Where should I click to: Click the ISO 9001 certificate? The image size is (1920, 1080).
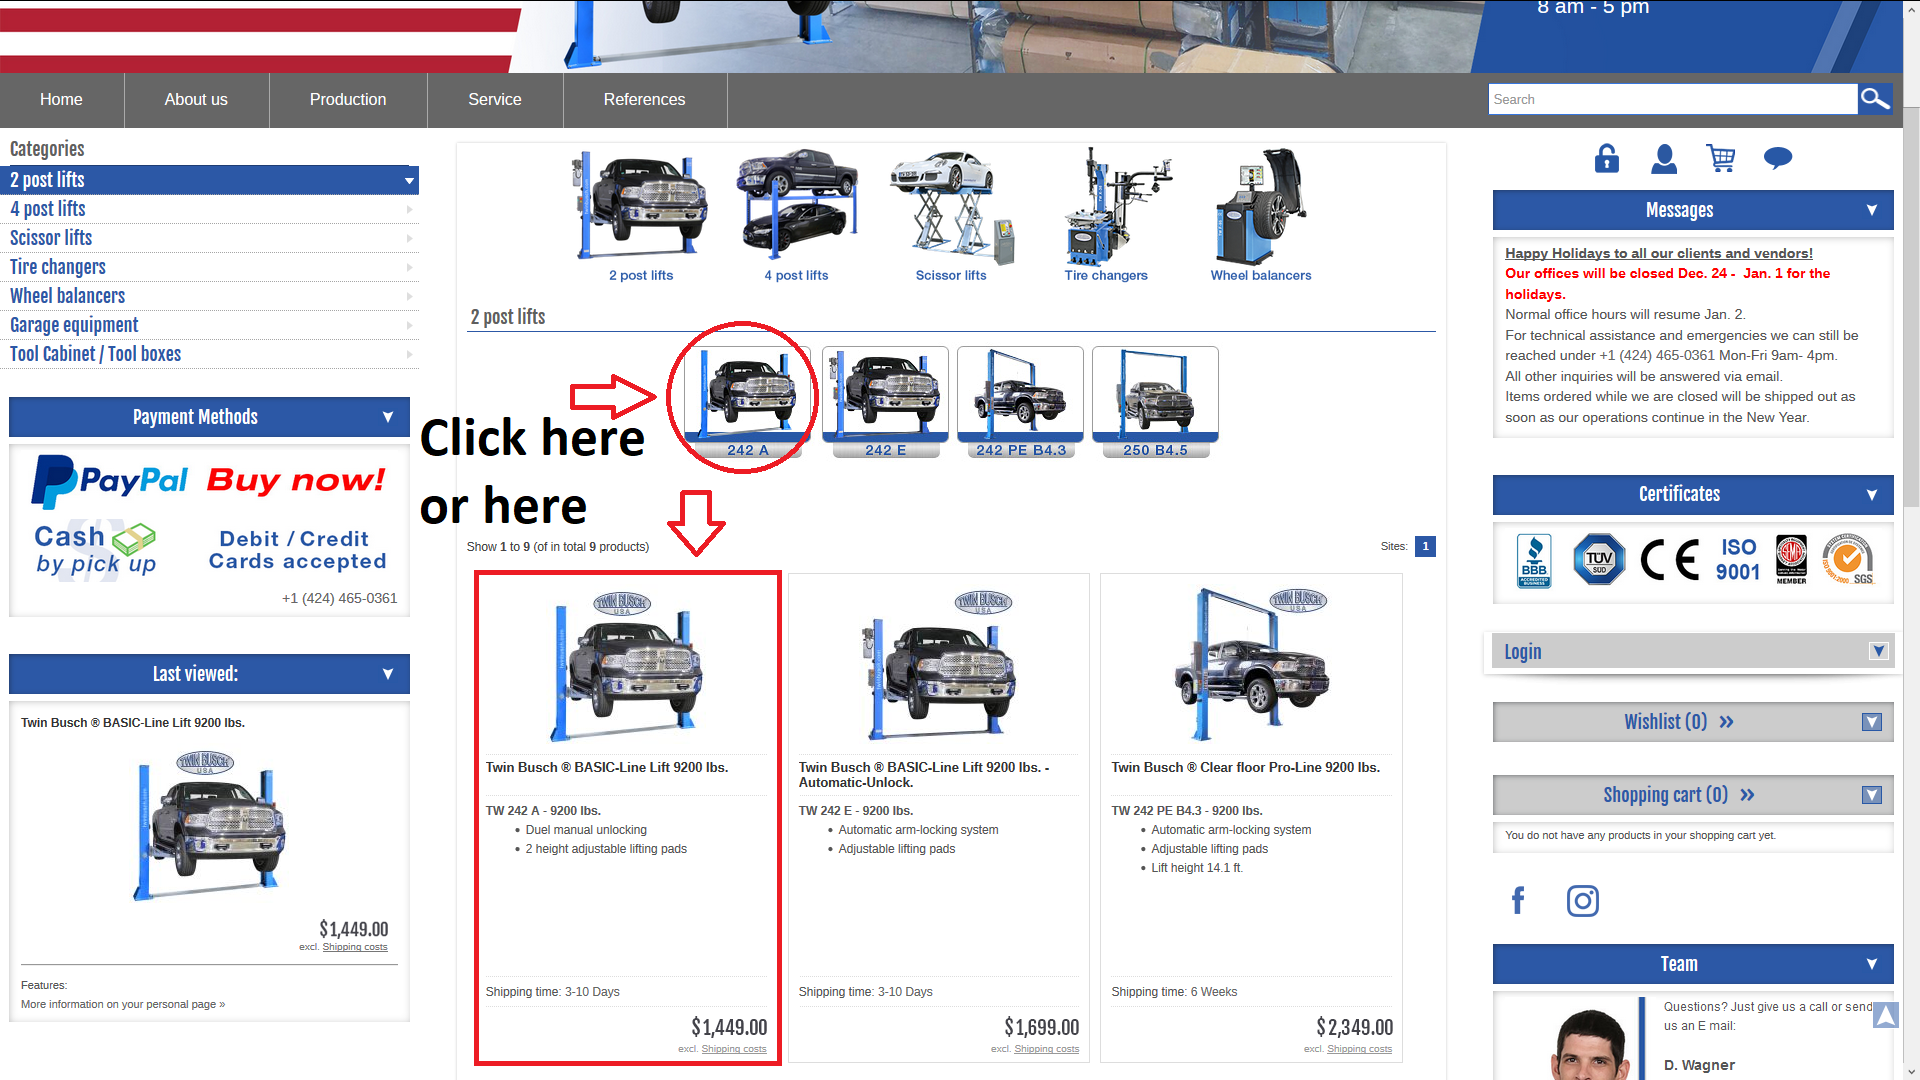click(x=1738, y=560)
